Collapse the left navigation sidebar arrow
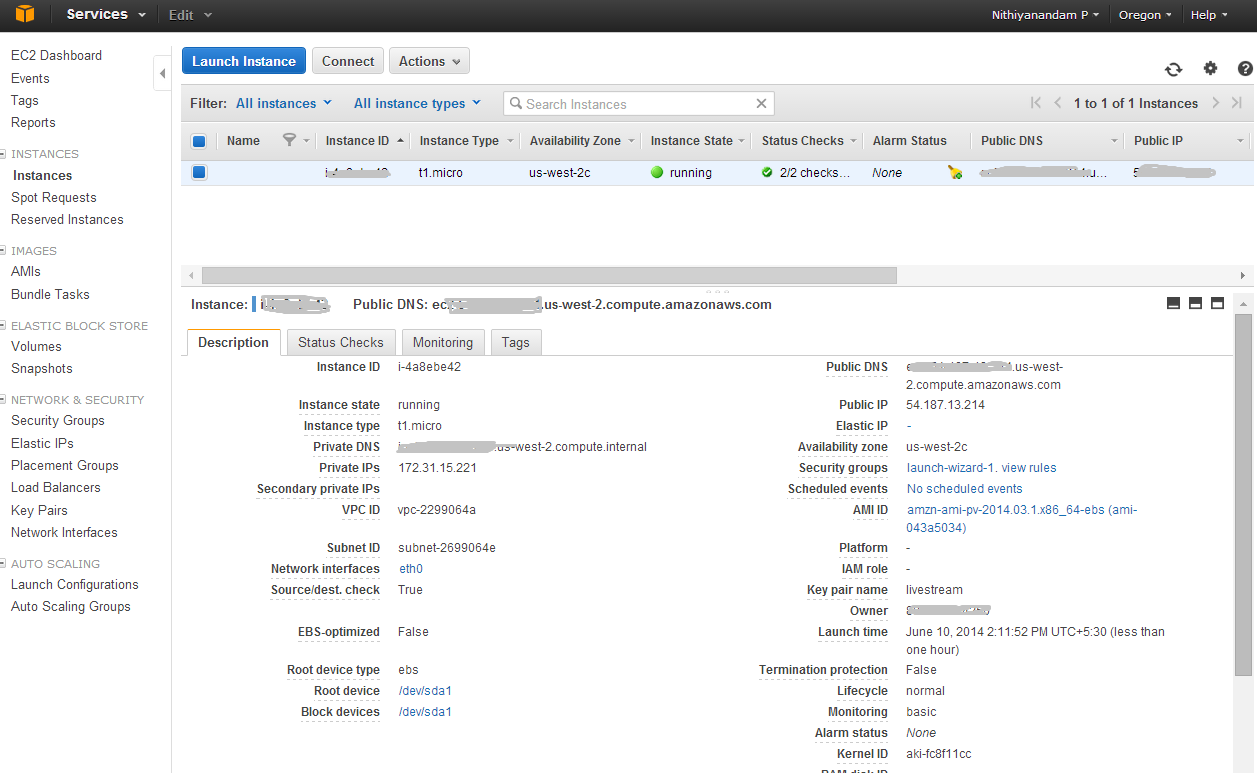 click(x=162, y=74)
